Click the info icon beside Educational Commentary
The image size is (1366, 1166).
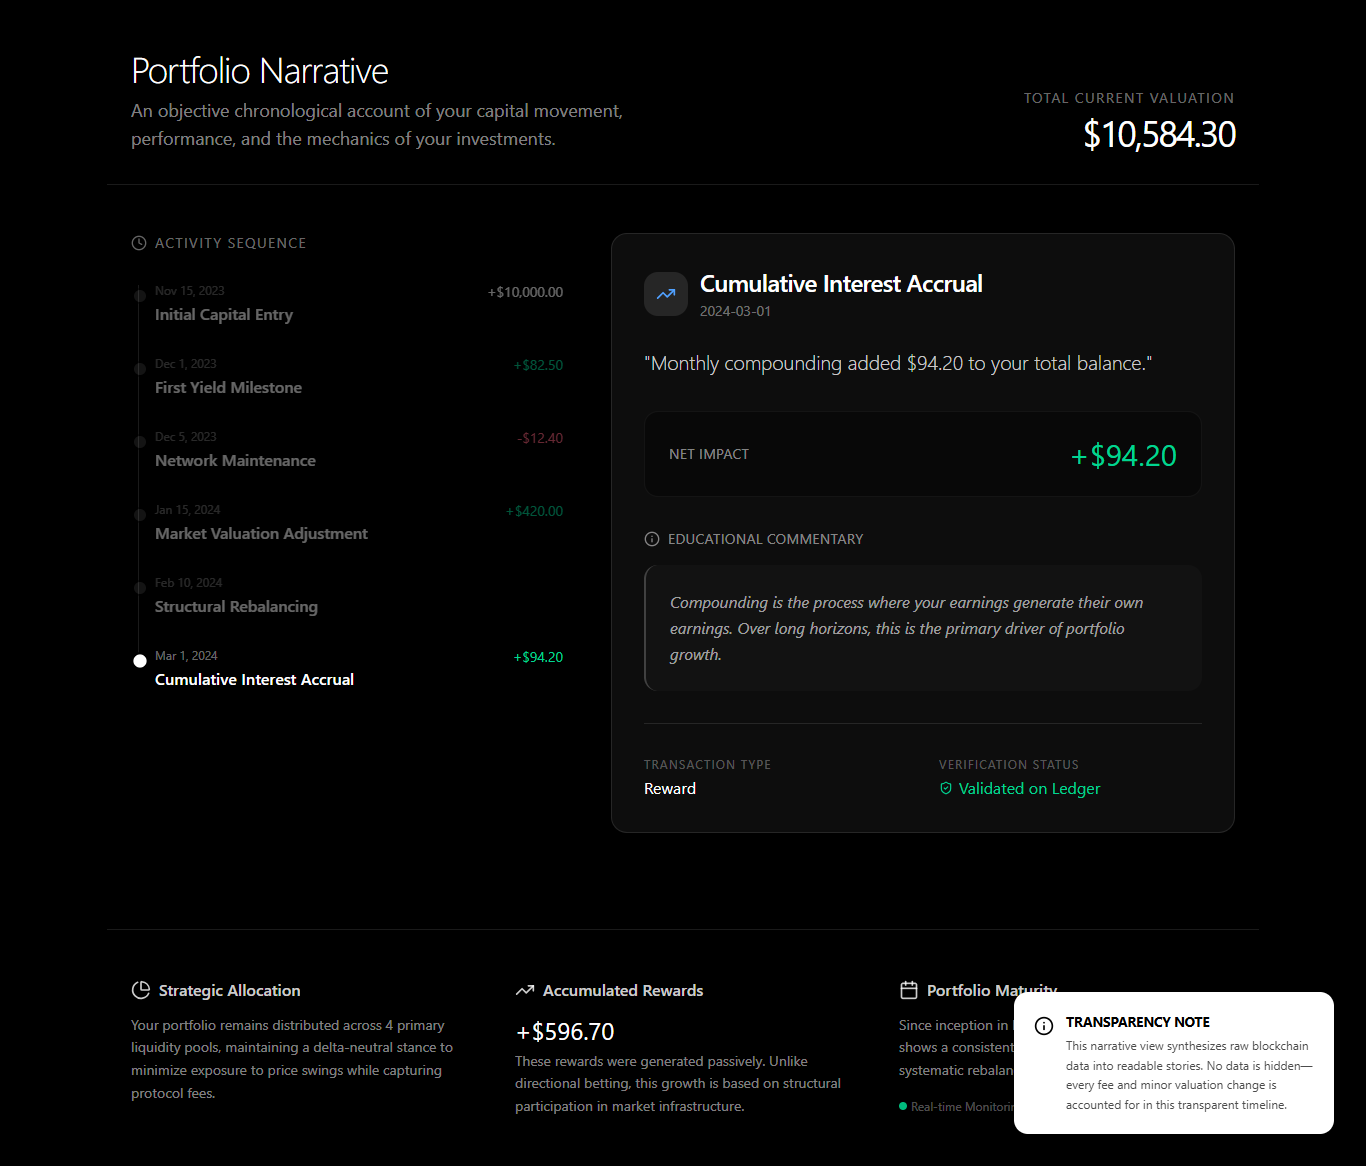tap(652, 539)
